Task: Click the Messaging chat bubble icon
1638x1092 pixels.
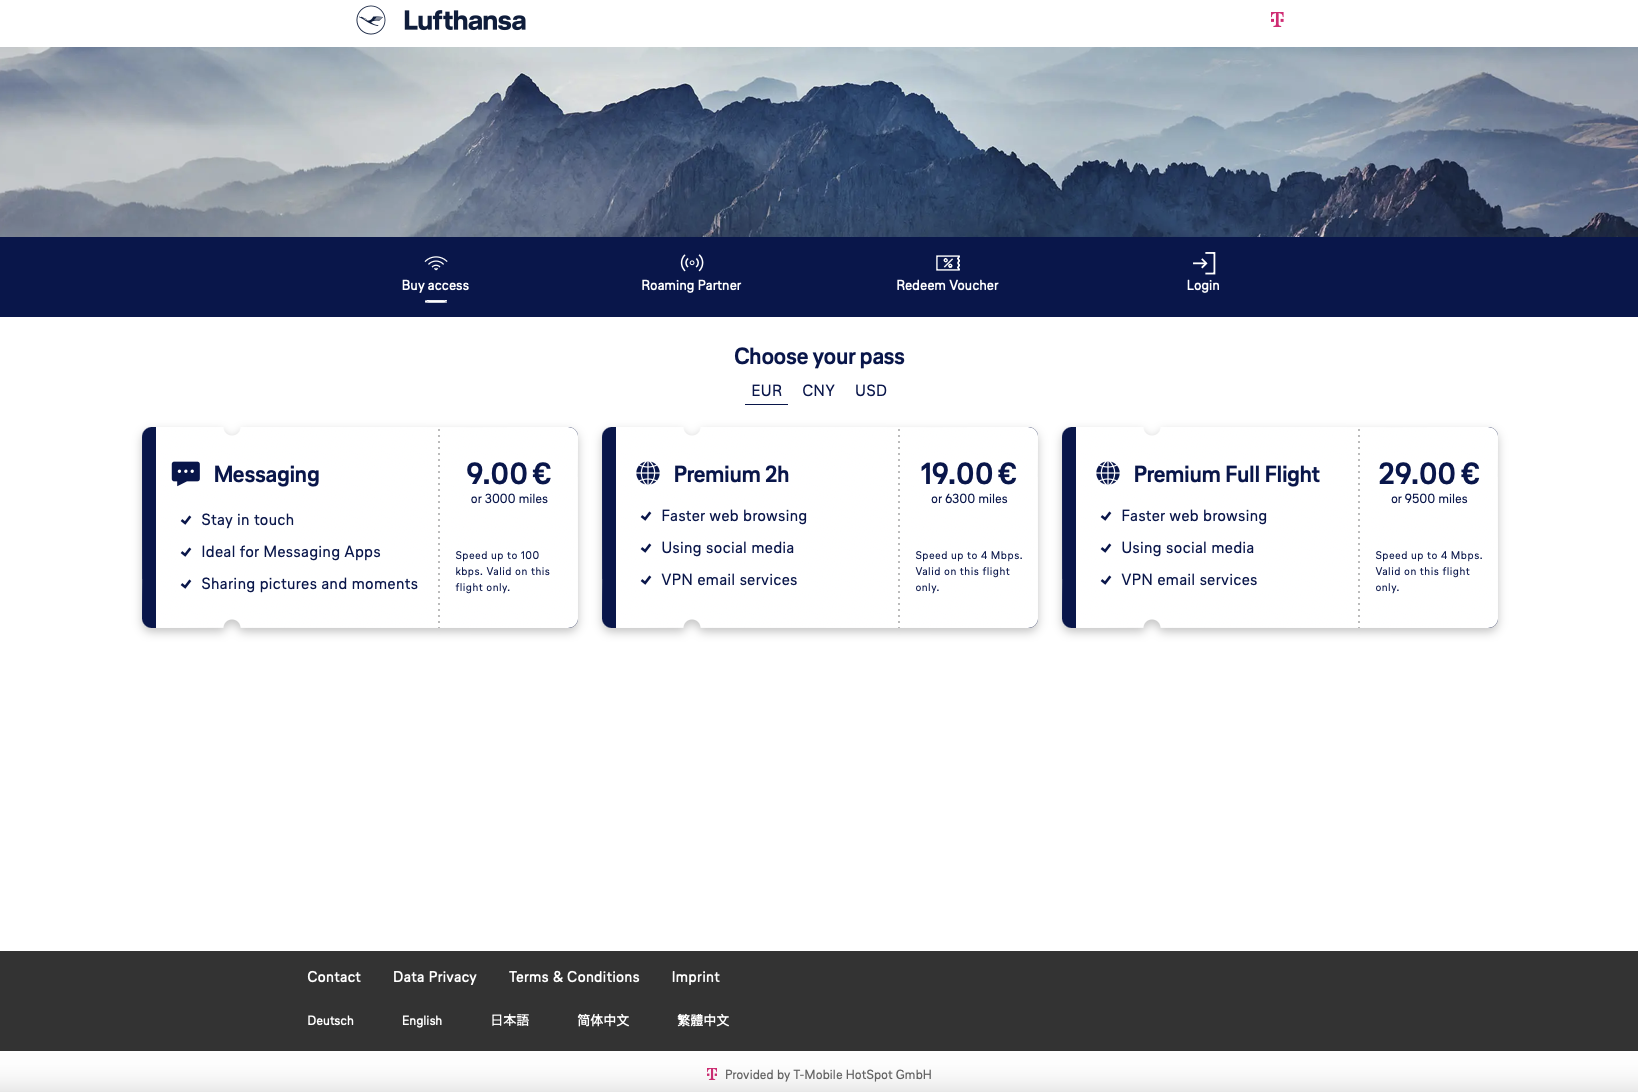Action: 186,474
